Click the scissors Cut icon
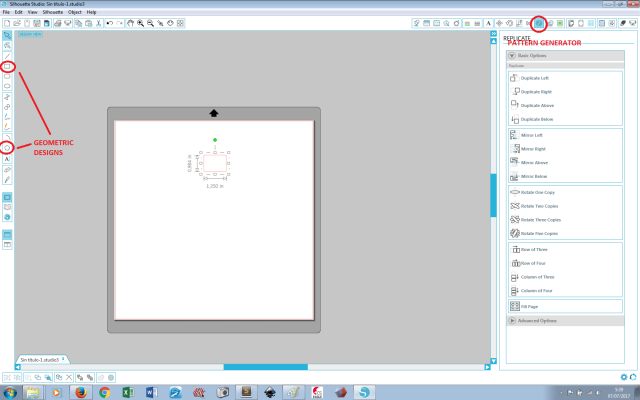 [x=98, y=23]
